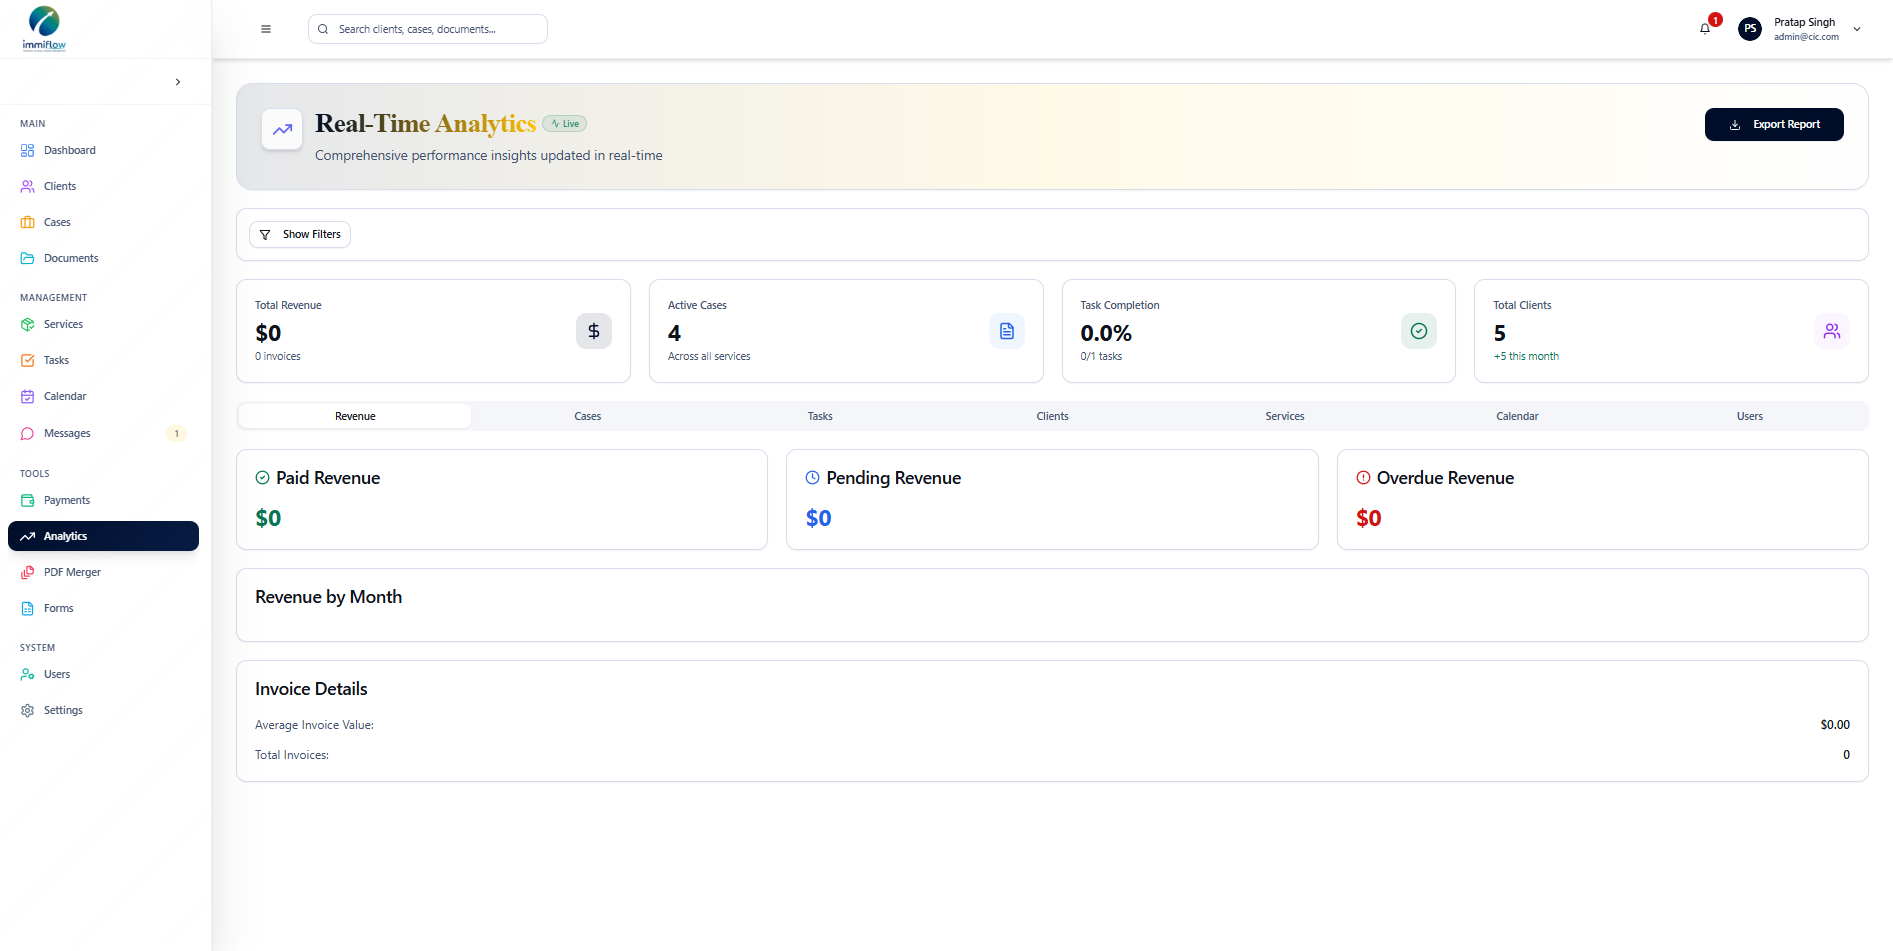Switch to the Services tab
Screen dimensions: 1893x951
[1285, 416]
